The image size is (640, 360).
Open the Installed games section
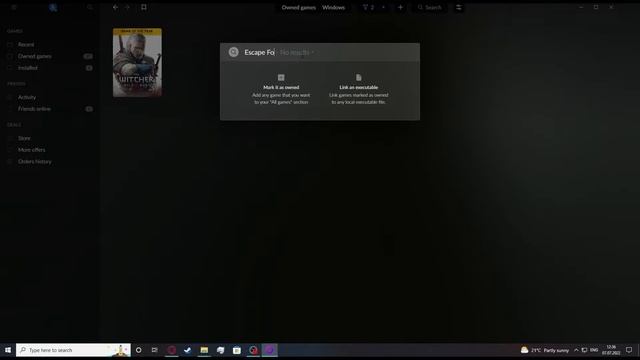pos(28,68)
